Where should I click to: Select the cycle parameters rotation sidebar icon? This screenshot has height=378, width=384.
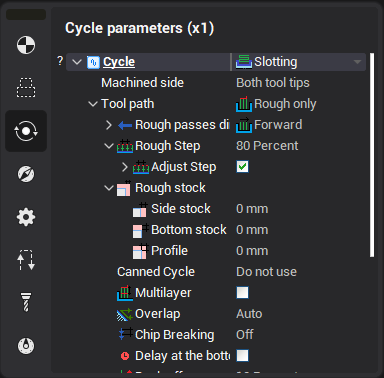pyautogui.click(x=26, y=131)
